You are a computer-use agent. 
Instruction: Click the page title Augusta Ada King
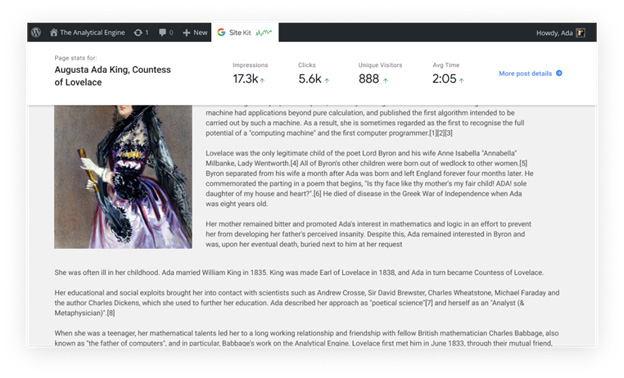pyautogui.click(x=113, y=76)
